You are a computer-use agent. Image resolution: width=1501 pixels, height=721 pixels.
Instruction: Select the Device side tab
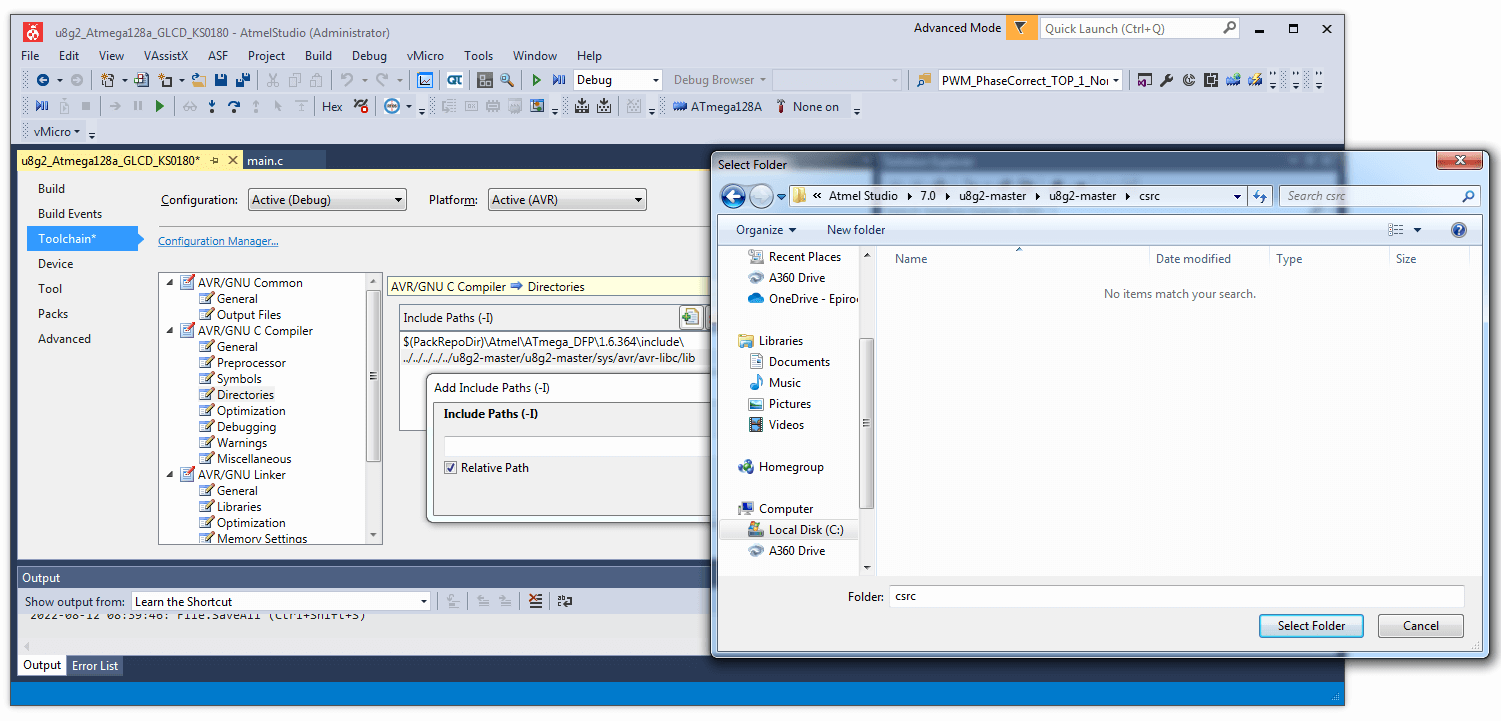pyautogui.click(x=56, y=263)
